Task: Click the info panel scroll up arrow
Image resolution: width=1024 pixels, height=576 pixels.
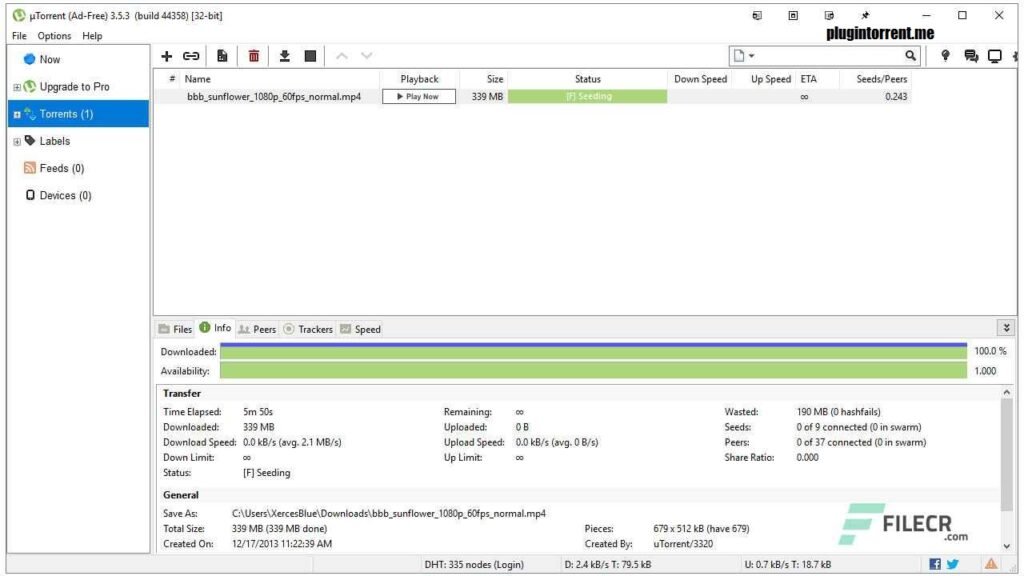Action: point(1006,392)
